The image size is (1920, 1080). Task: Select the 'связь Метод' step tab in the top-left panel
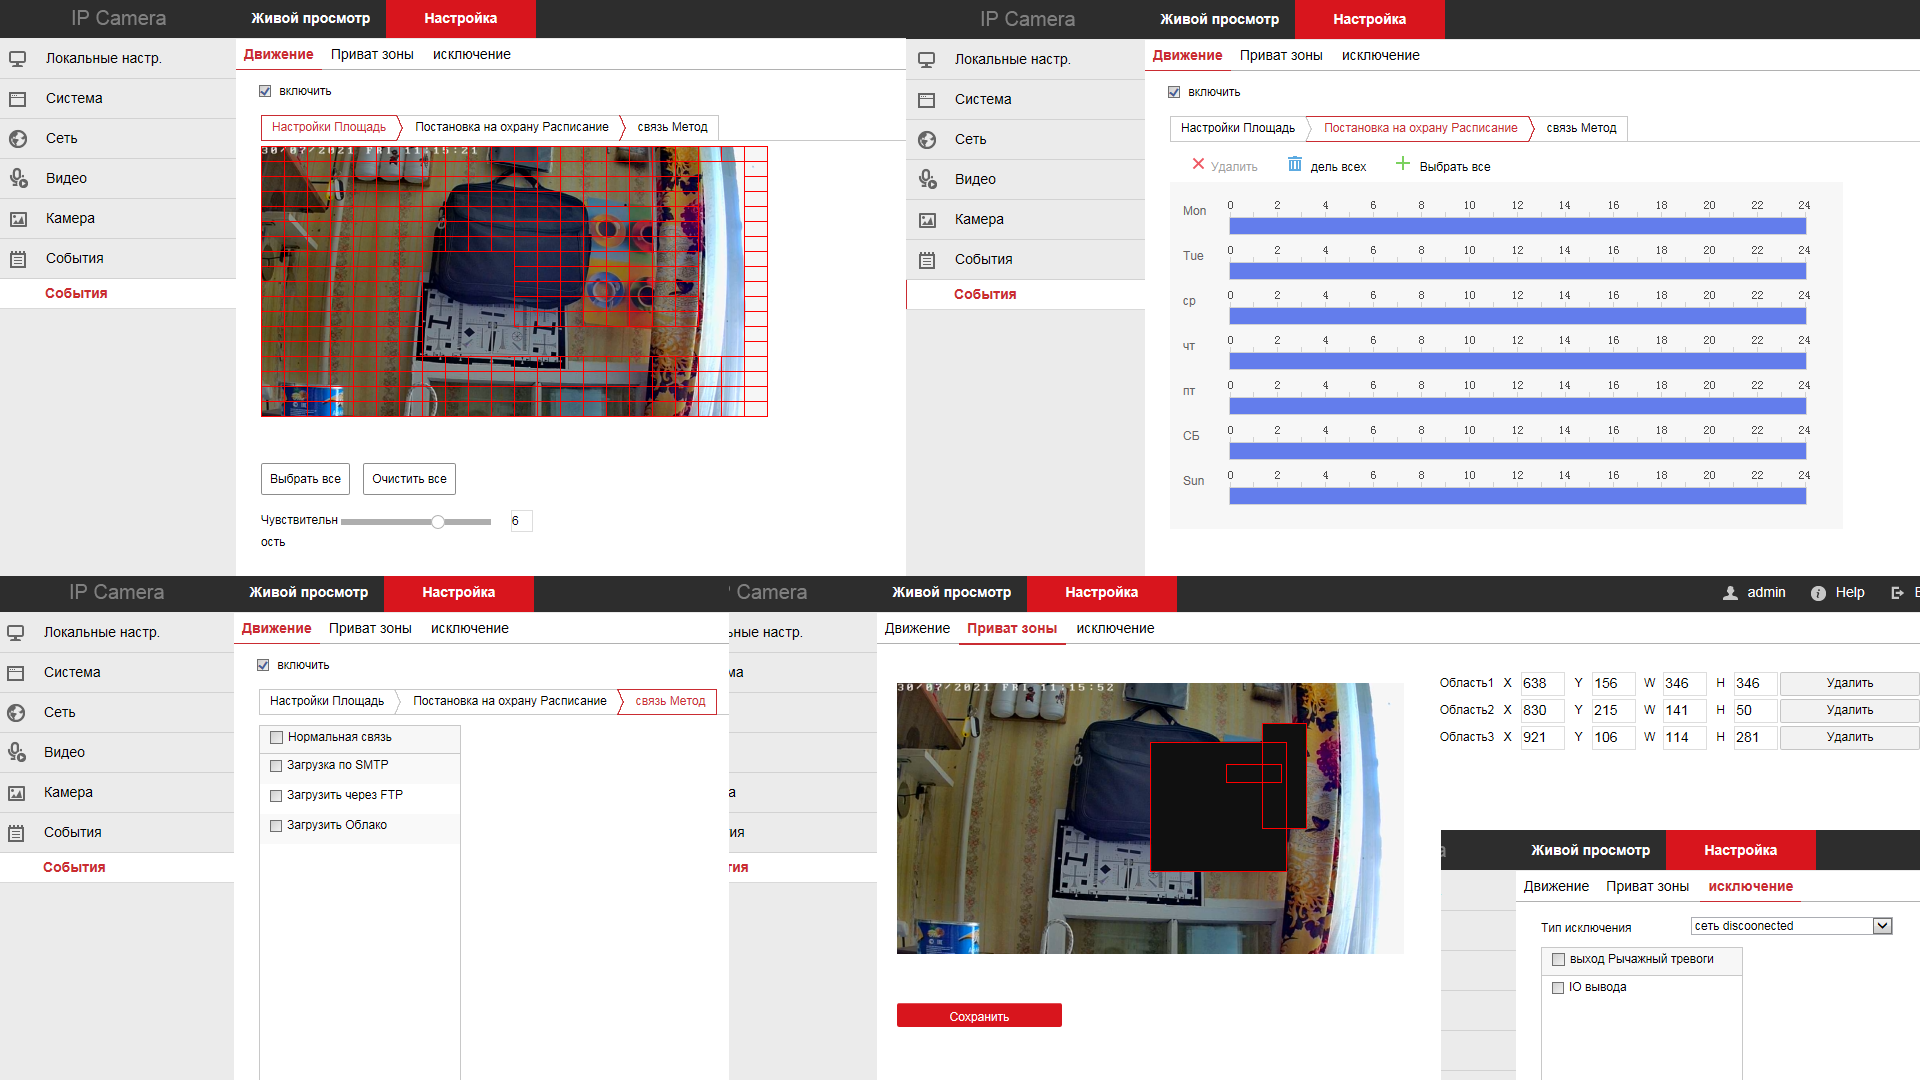[672, 127]
